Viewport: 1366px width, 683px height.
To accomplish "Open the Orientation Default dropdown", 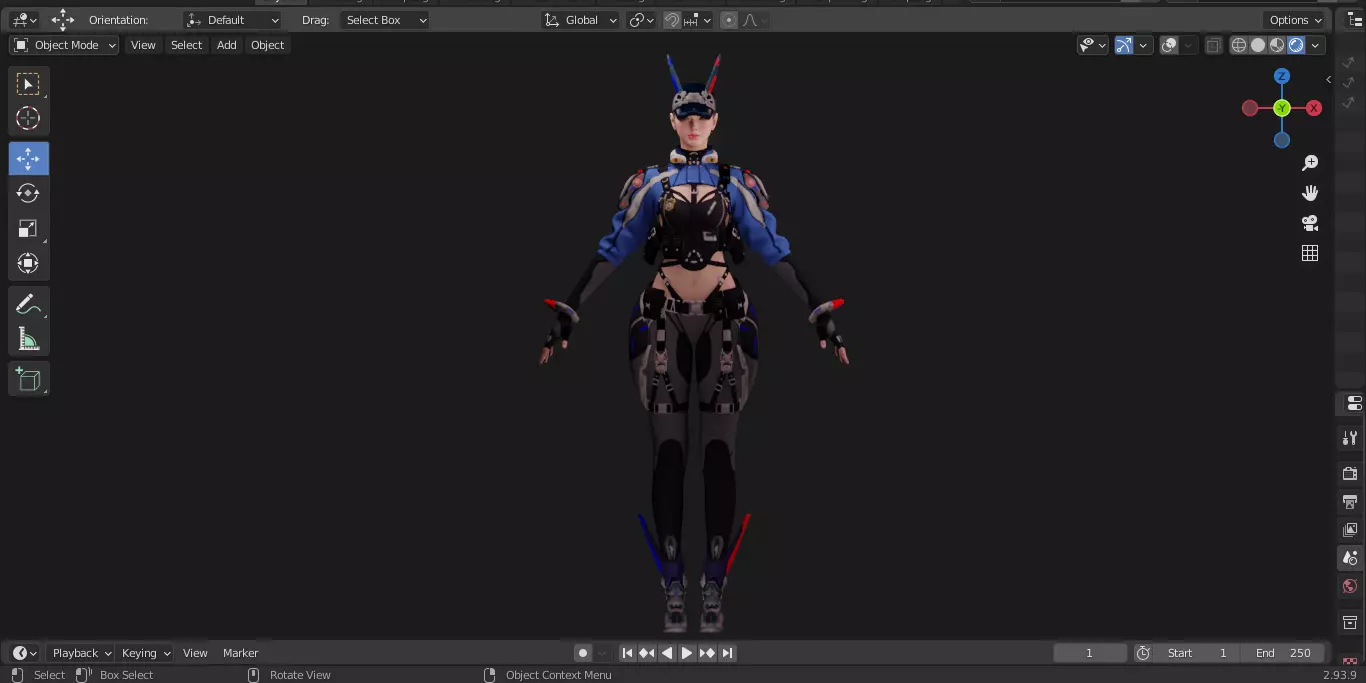I will [233, 20].
